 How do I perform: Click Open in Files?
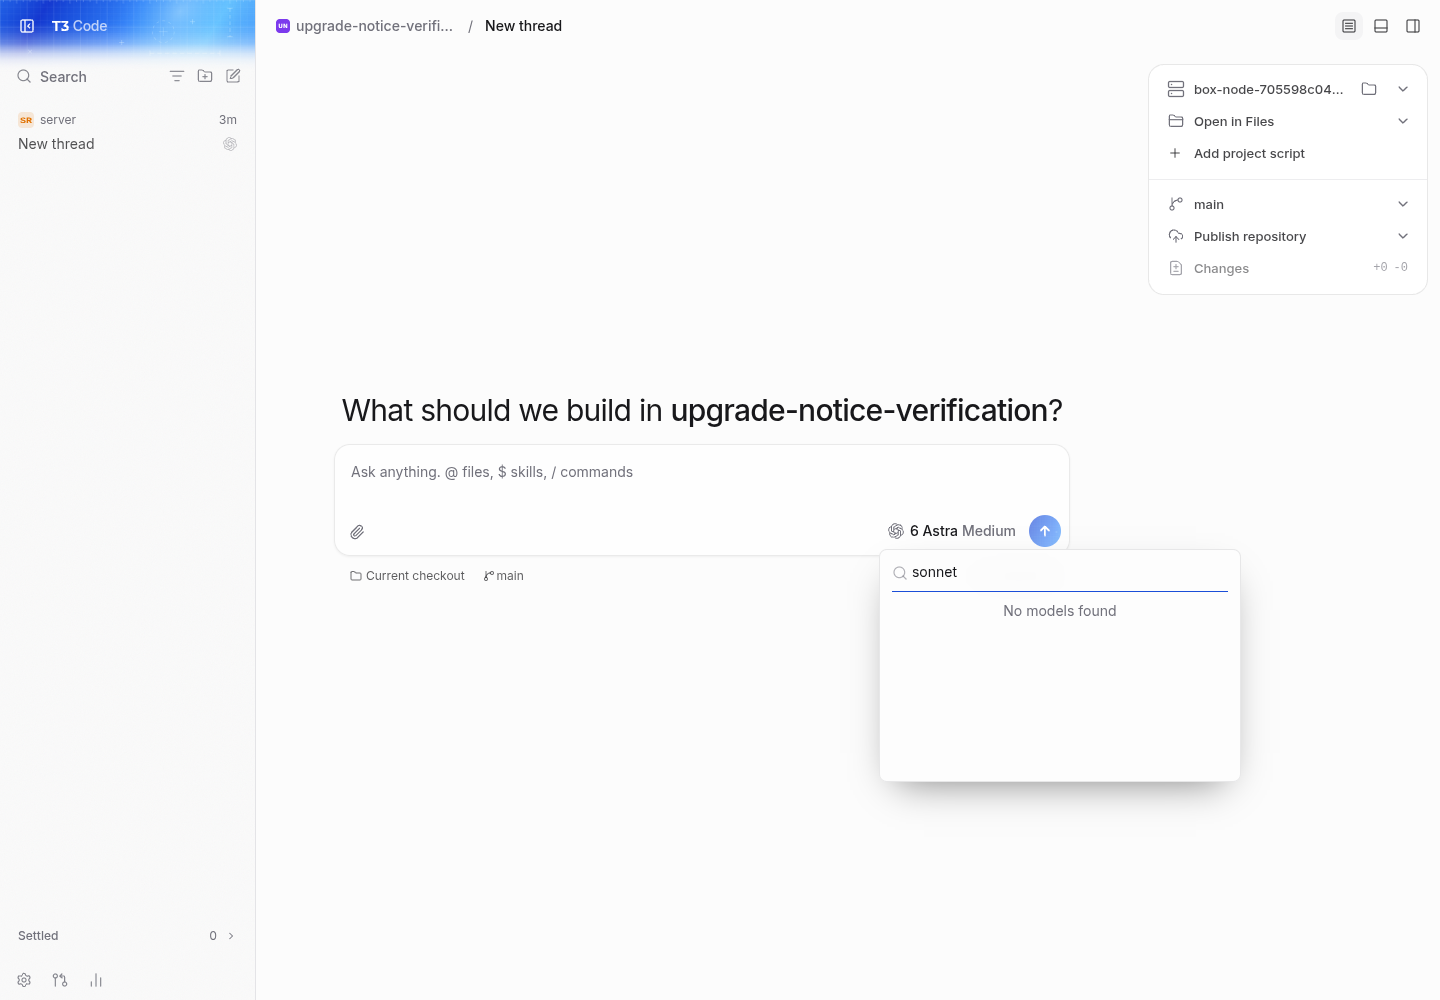tap(1234, 121)
